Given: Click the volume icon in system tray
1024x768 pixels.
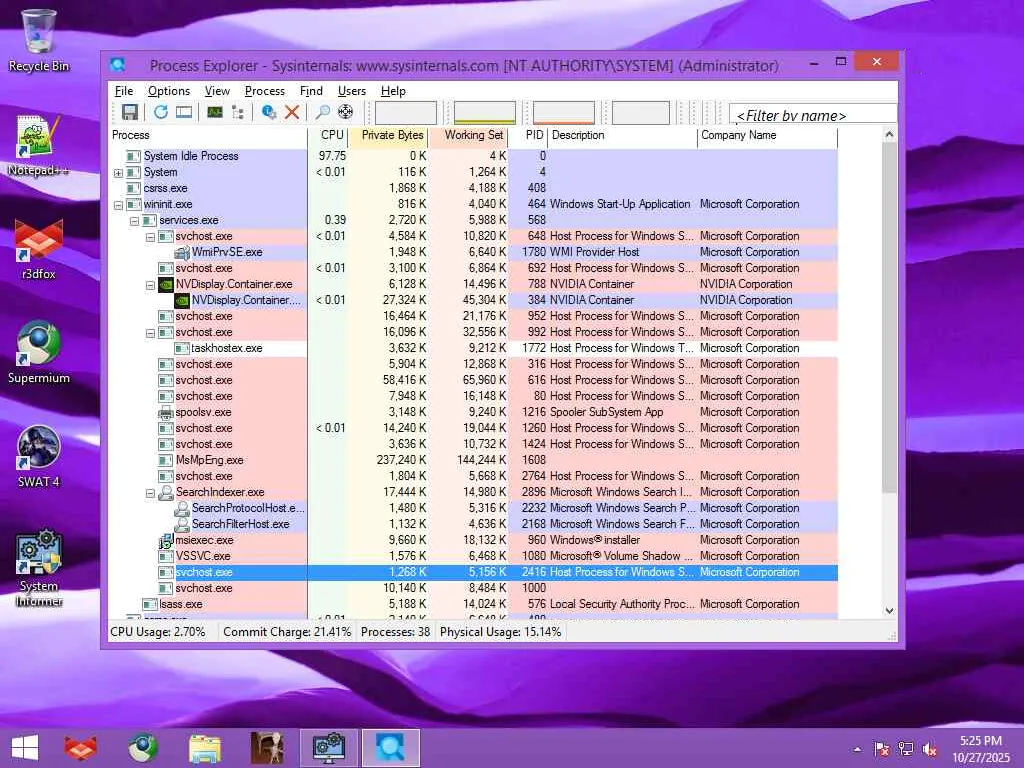Looking at the screenshot, I should [x=929, y=749].
